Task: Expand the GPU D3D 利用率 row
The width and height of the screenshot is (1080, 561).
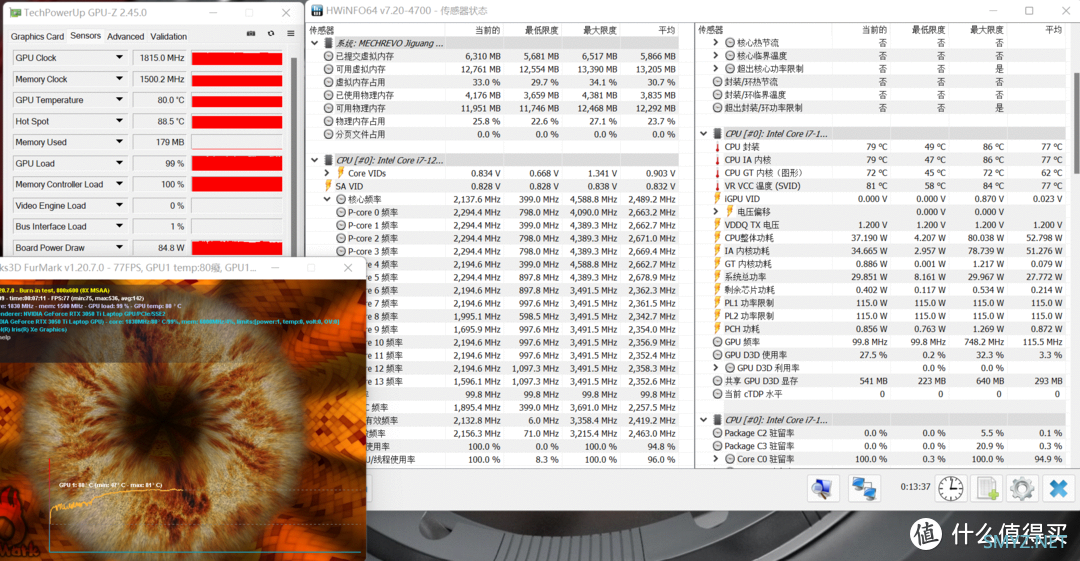Action: click(716, 368)
